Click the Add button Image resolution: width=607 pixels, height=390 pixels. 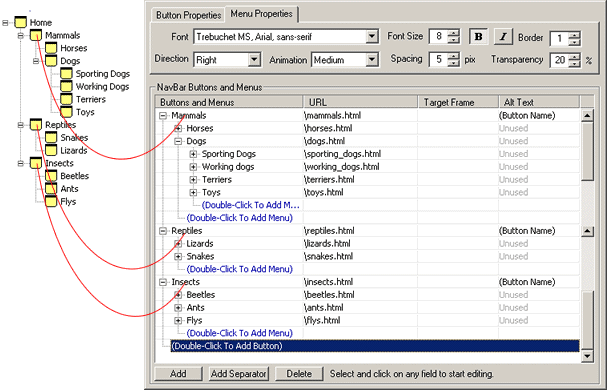pos(178,374)
